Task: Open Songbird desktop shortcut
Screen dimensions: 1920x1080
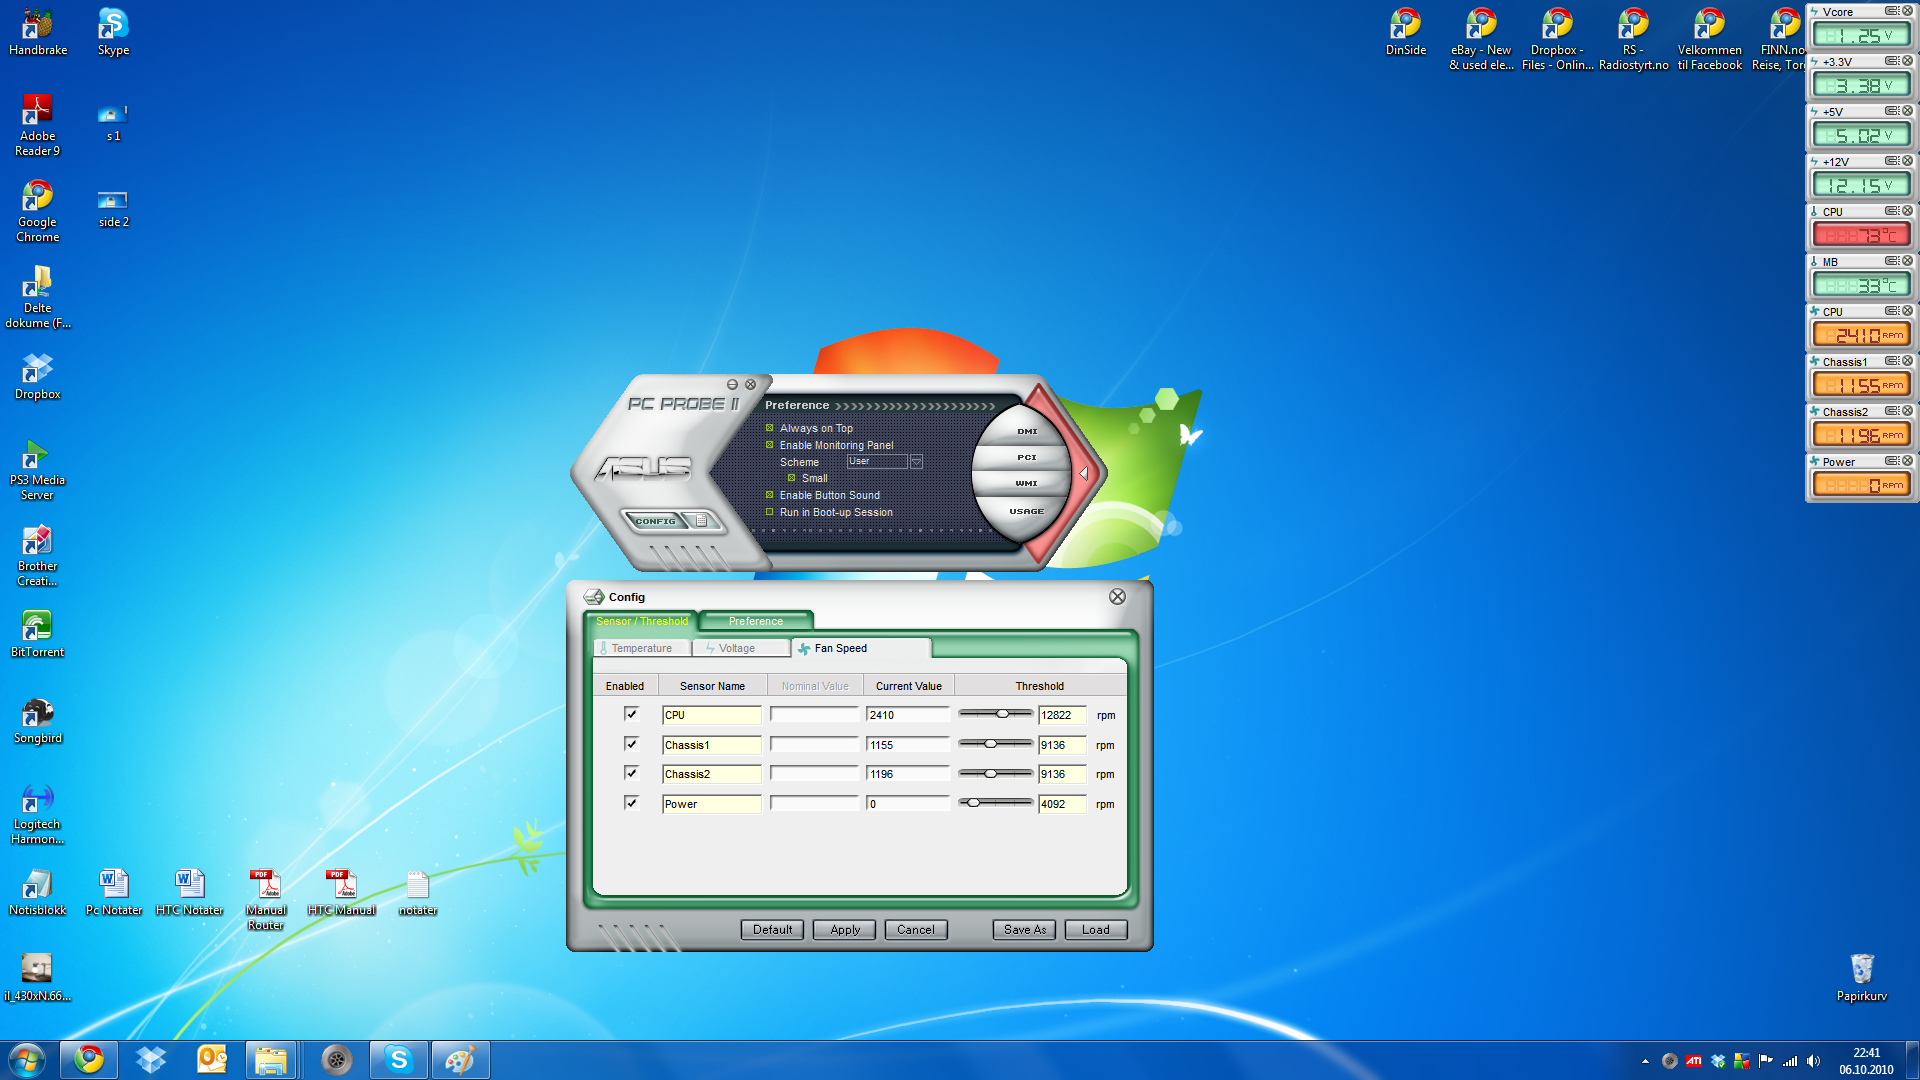Action: [38, 720]
